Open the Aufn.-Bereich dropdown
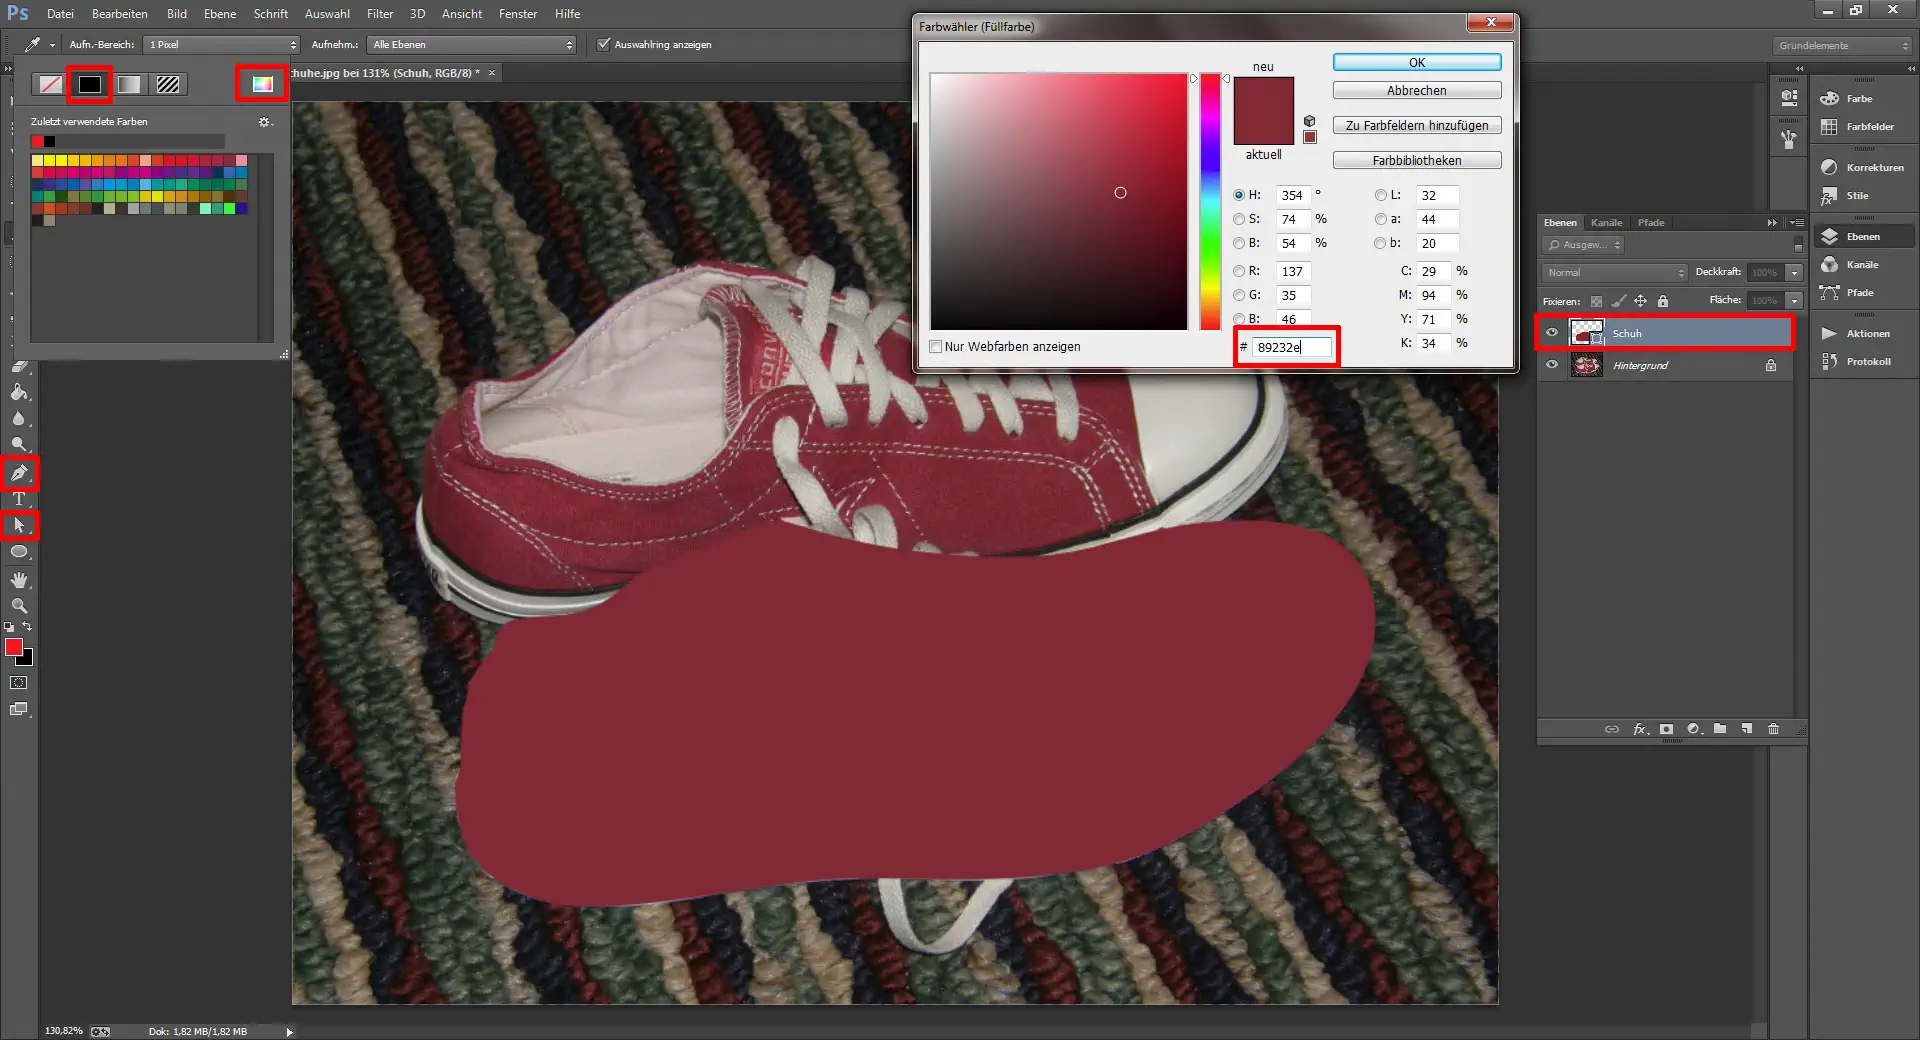The height and width of the screenshot is (1040, 1920). pyautogui.click(x=222, y=45)
